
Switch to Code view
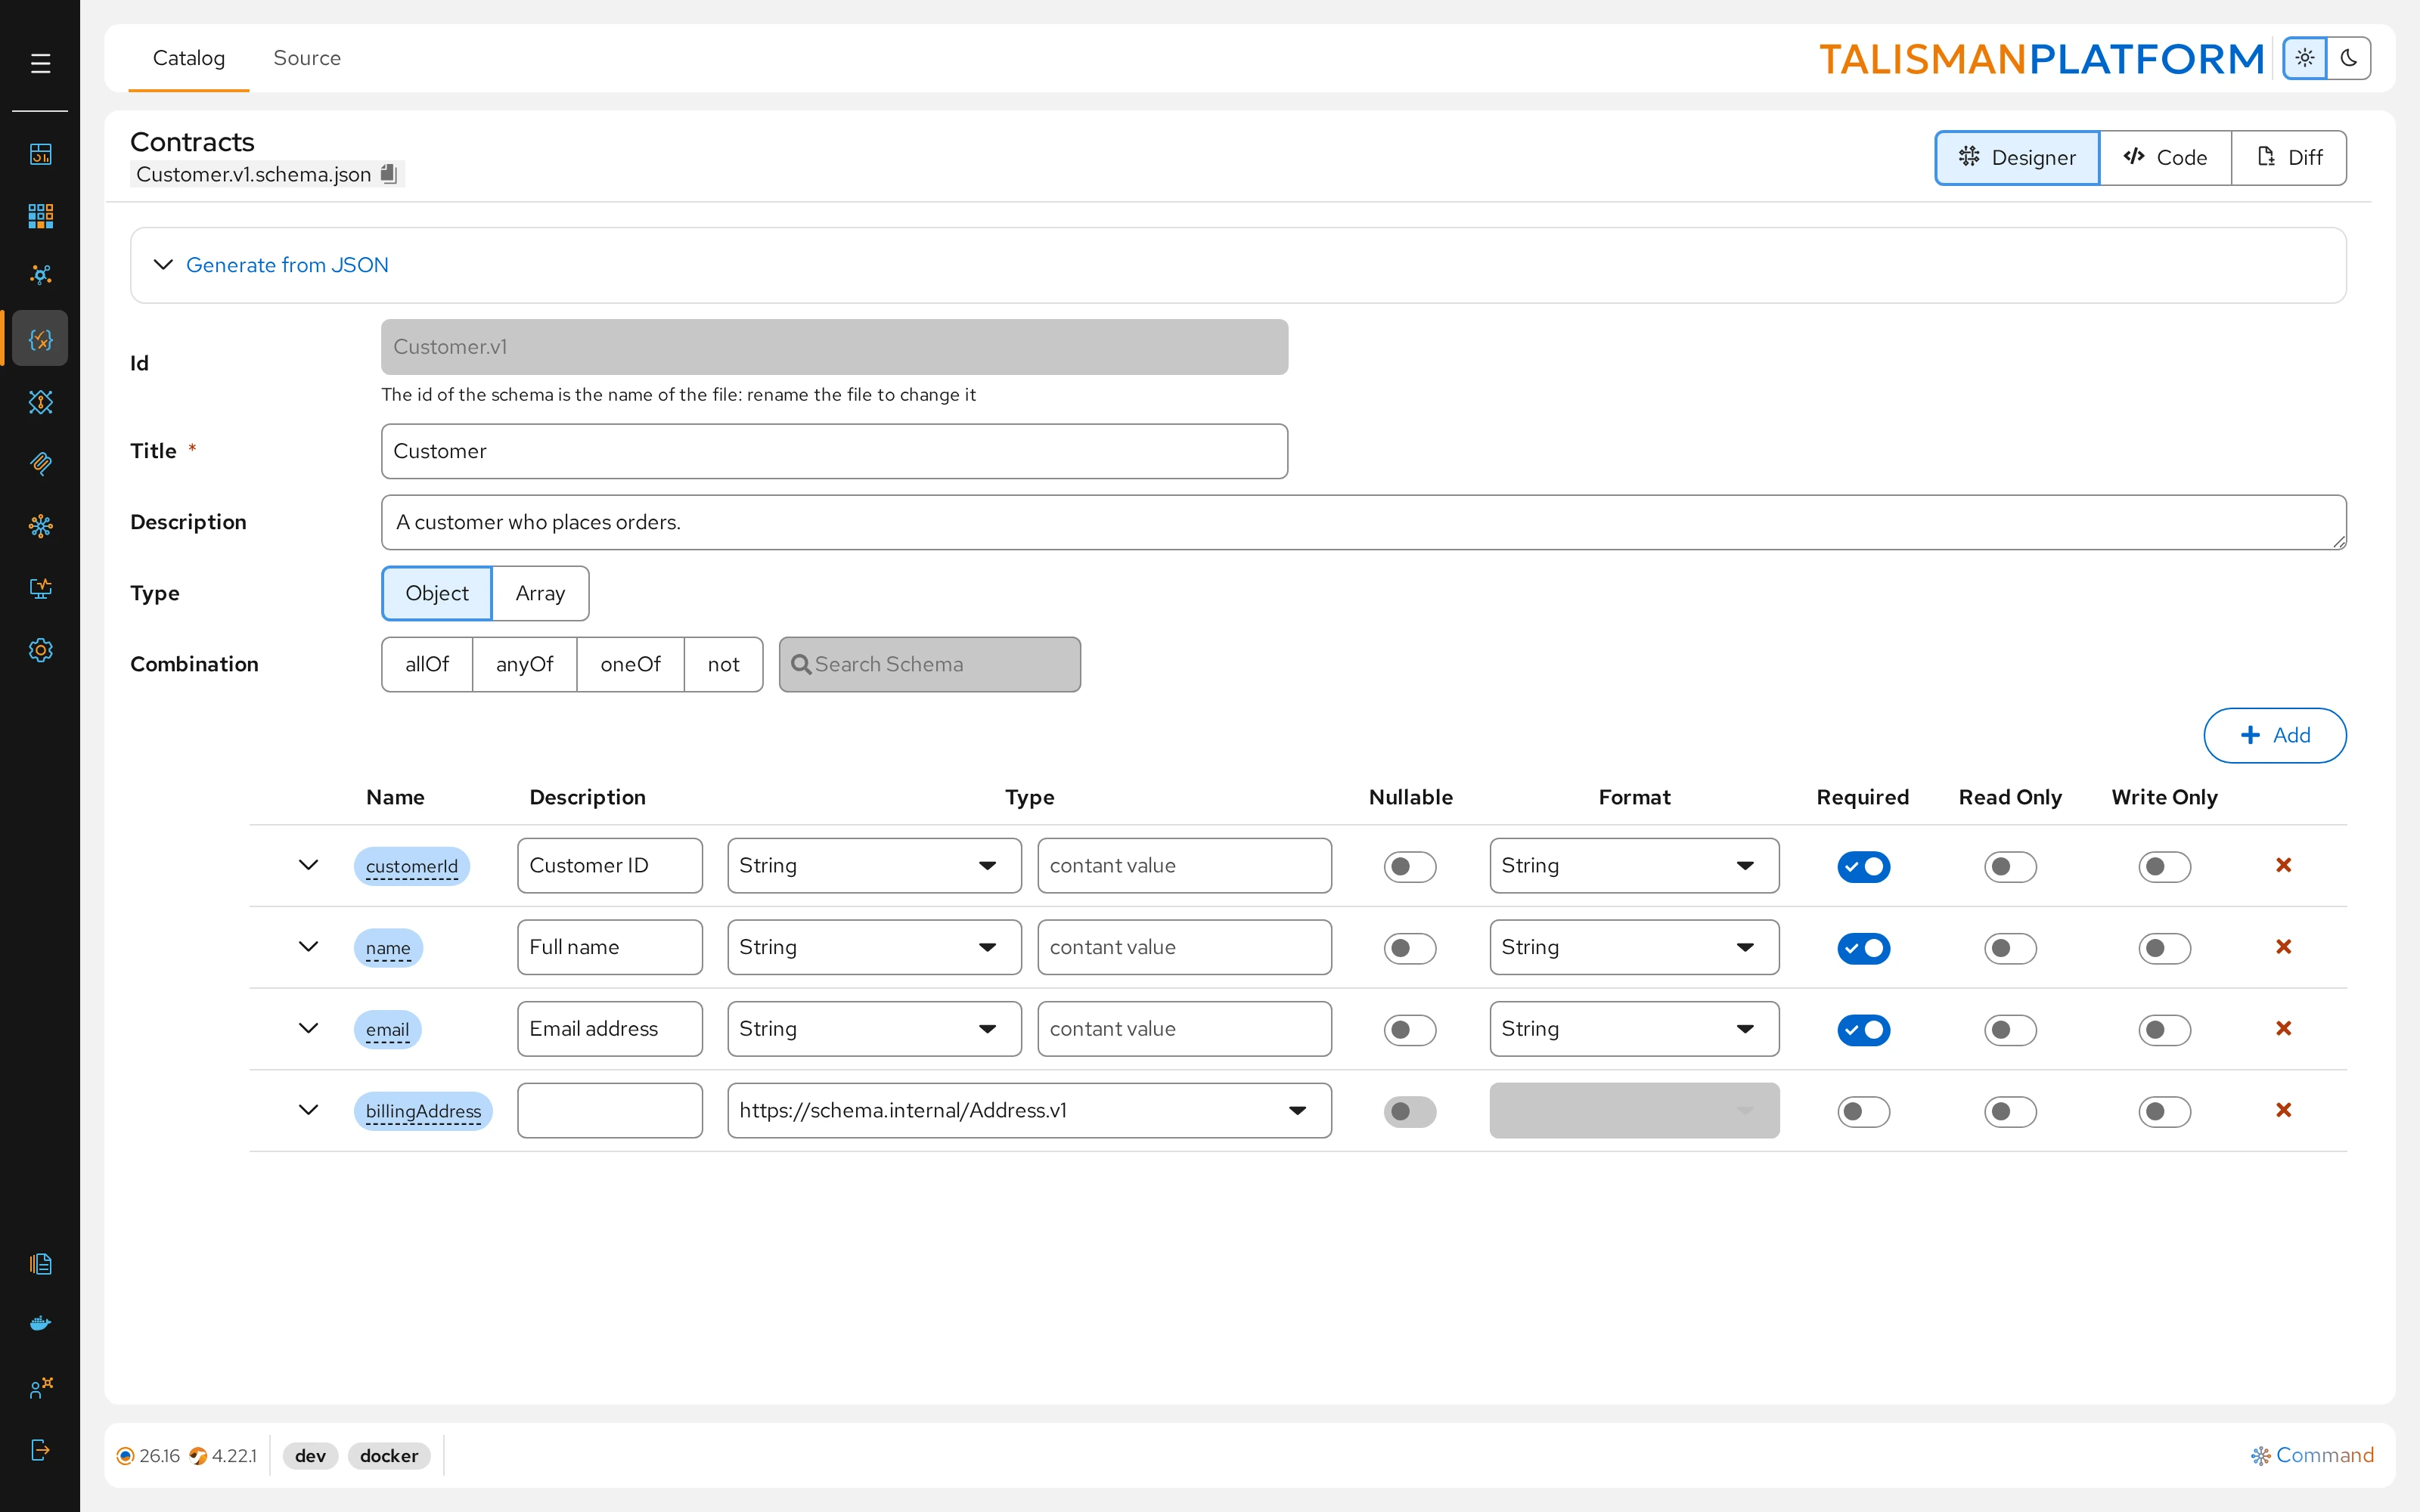[x=2165, y=157]
